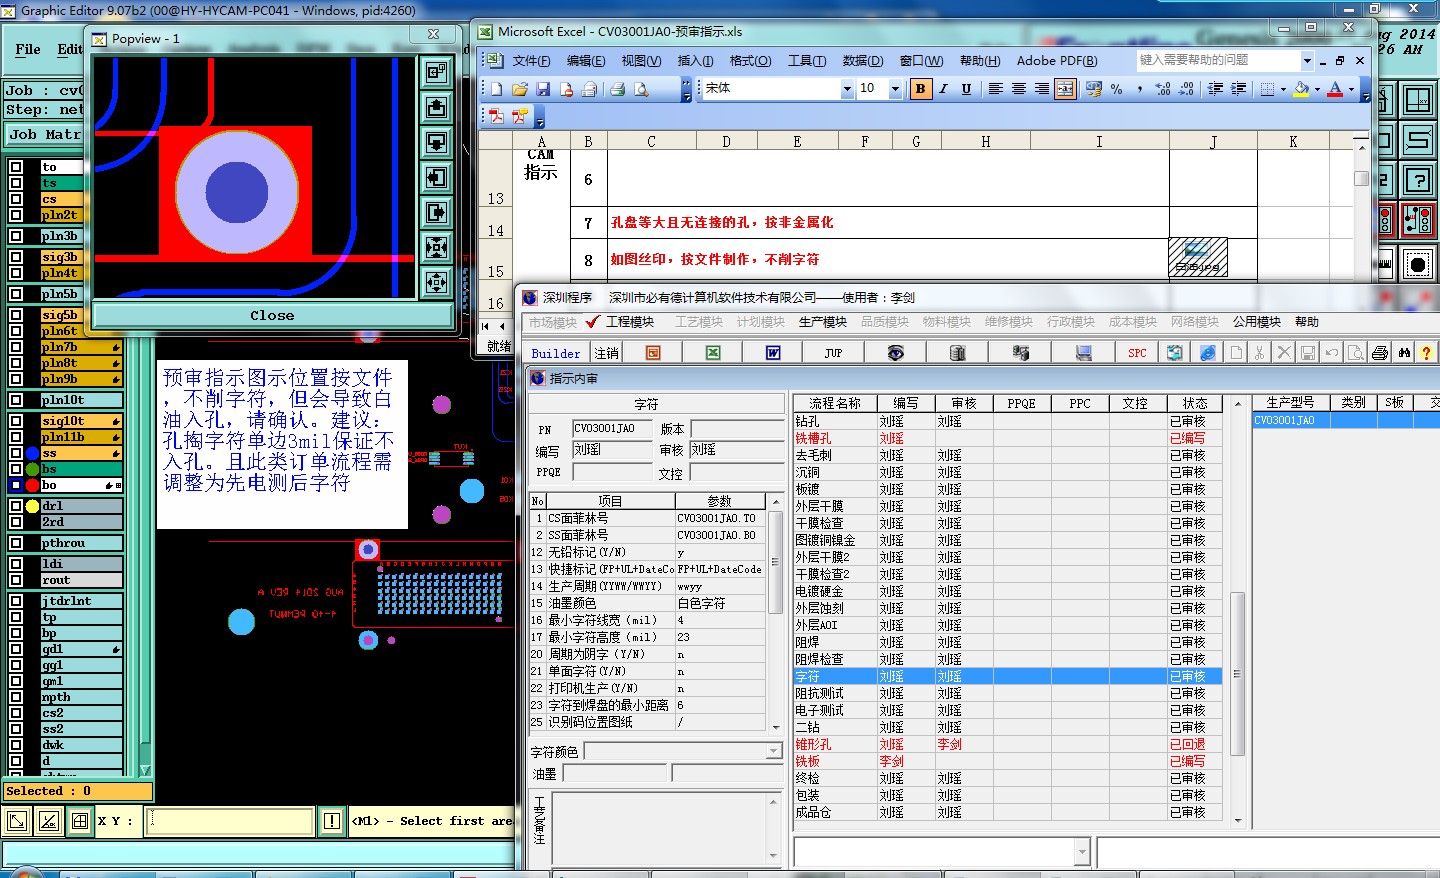Open the Excel font name dropdown
Screen dimensions: 1440x878
tap(847, 89)
